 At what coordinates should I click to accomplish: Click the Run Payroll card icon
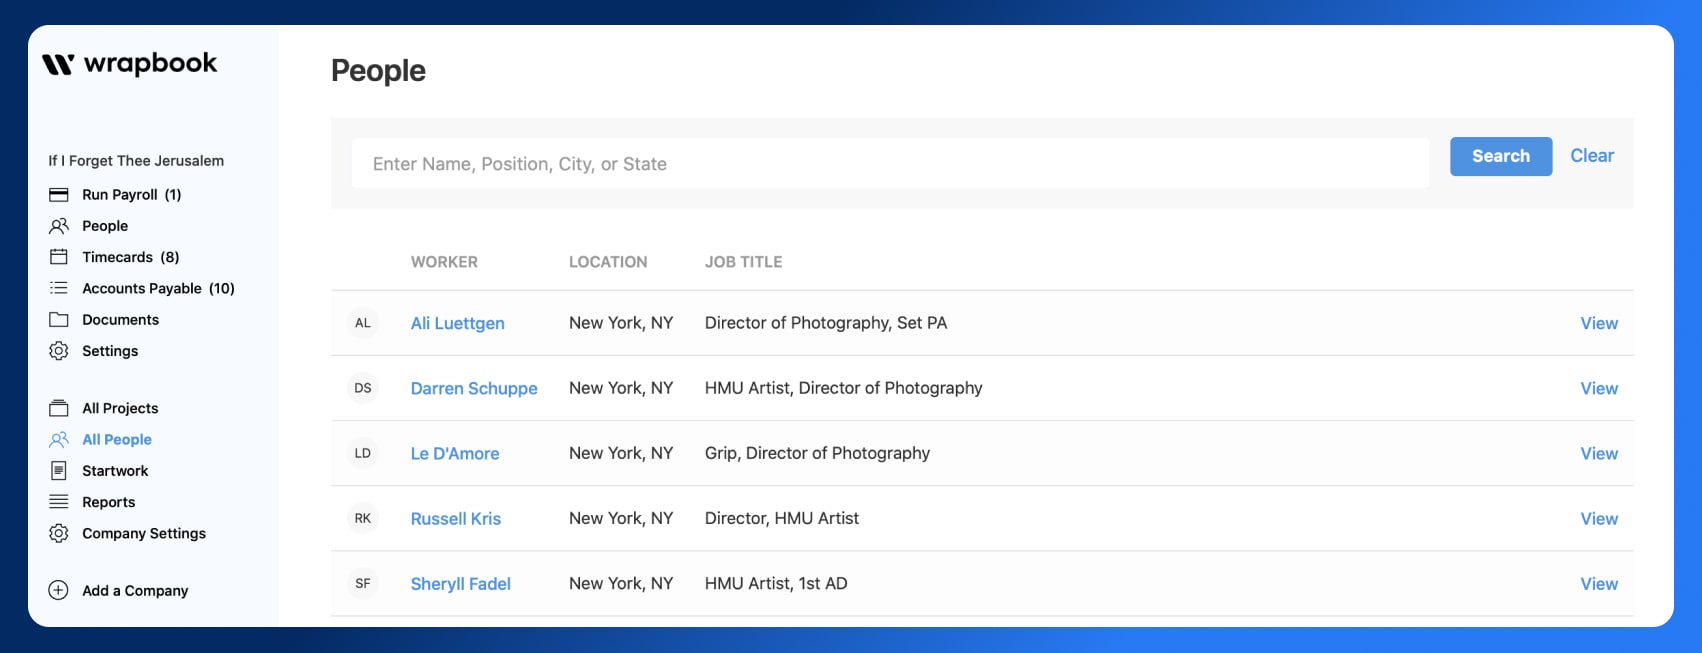tap(59, 195)
